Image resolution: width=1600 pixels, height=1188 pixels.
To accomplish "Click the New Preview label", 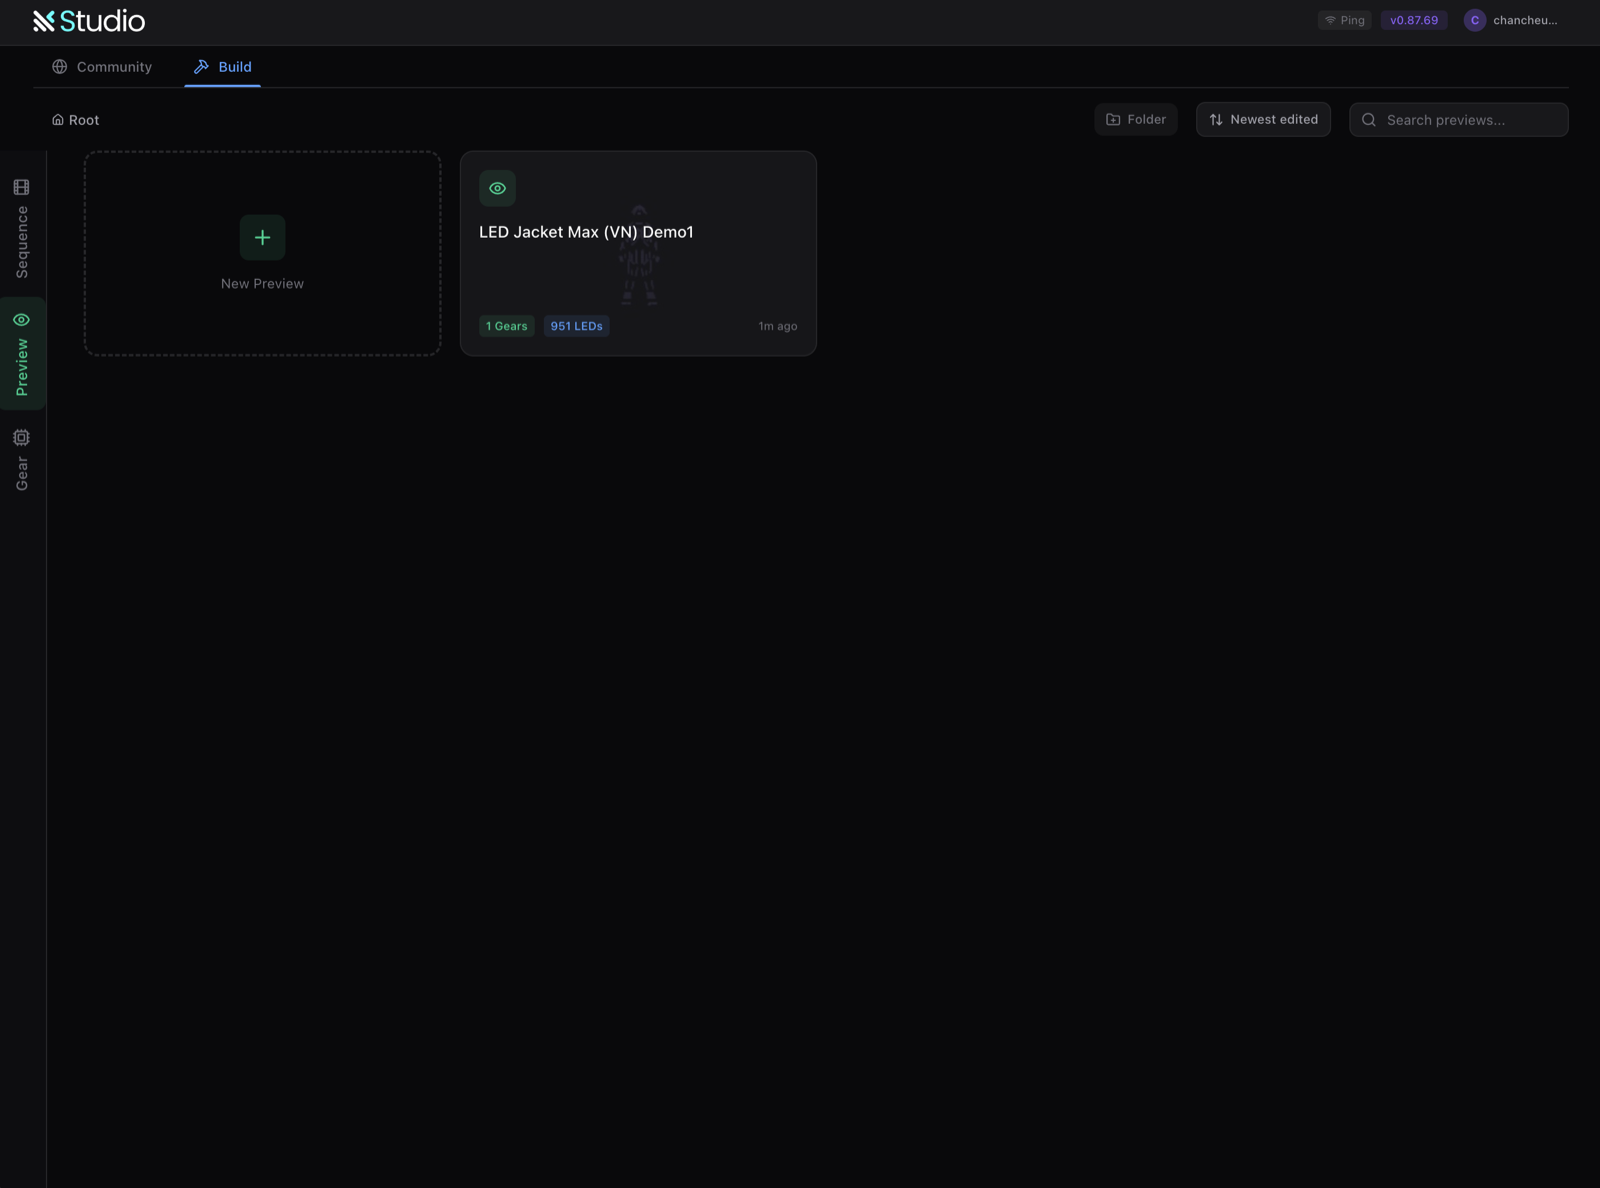I will (x=262, y=284).
